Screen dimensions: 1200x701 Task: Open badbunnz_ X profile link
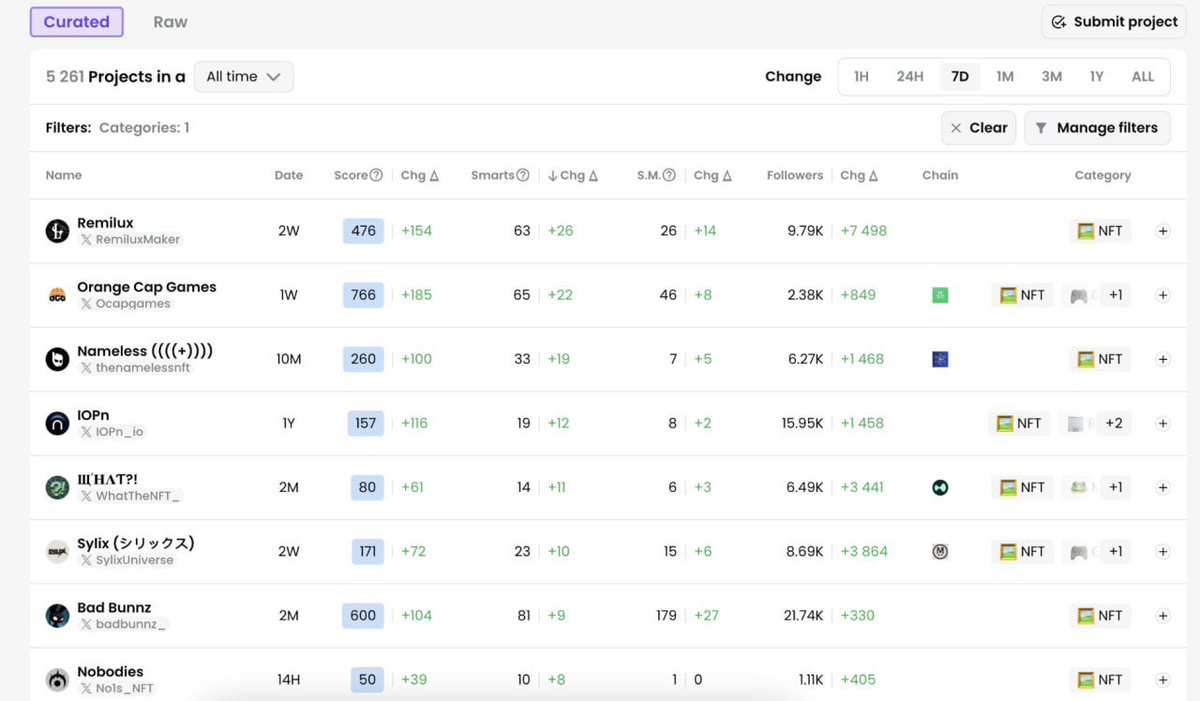pyautogui.click(x=123, y=624)
